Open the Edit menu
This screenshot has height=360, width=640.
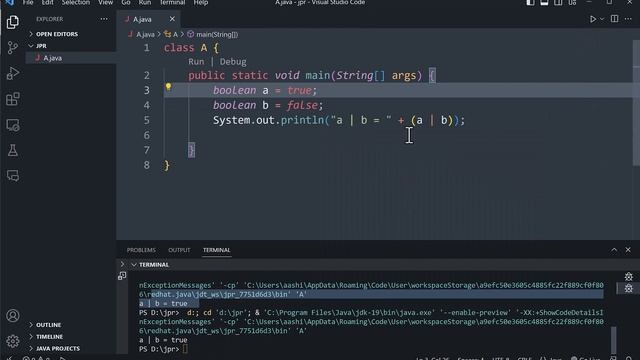(47, 2)
